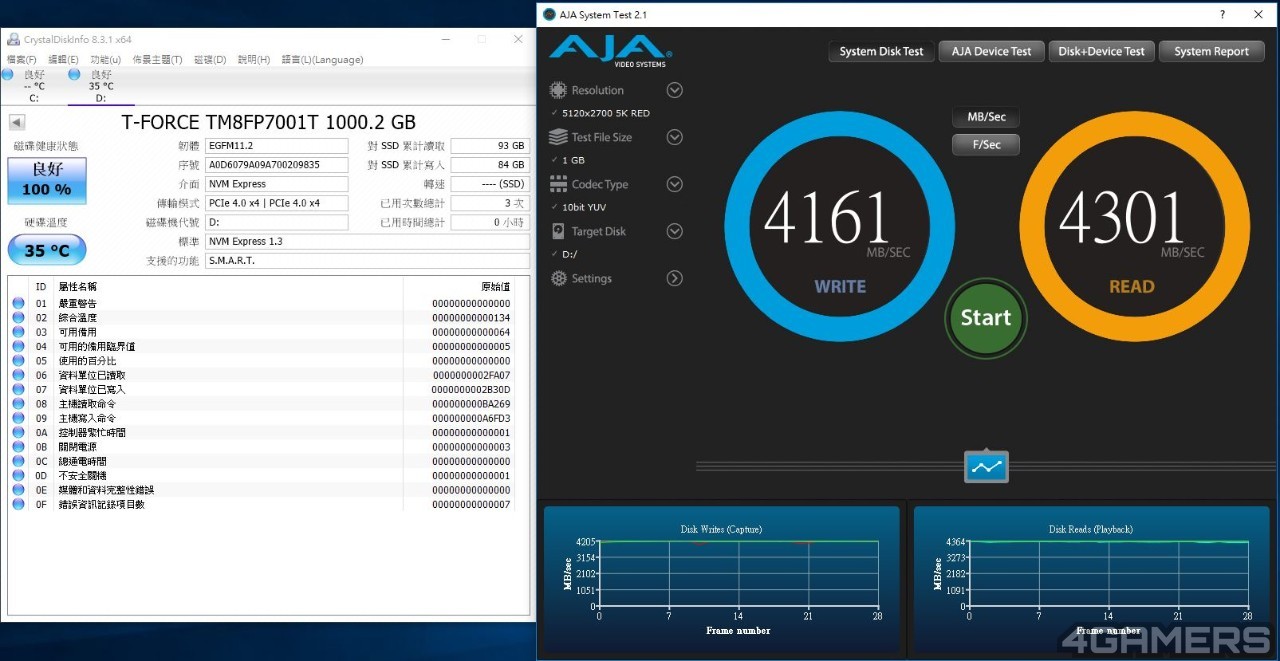Click the status orb for attribute 0F

18,504
